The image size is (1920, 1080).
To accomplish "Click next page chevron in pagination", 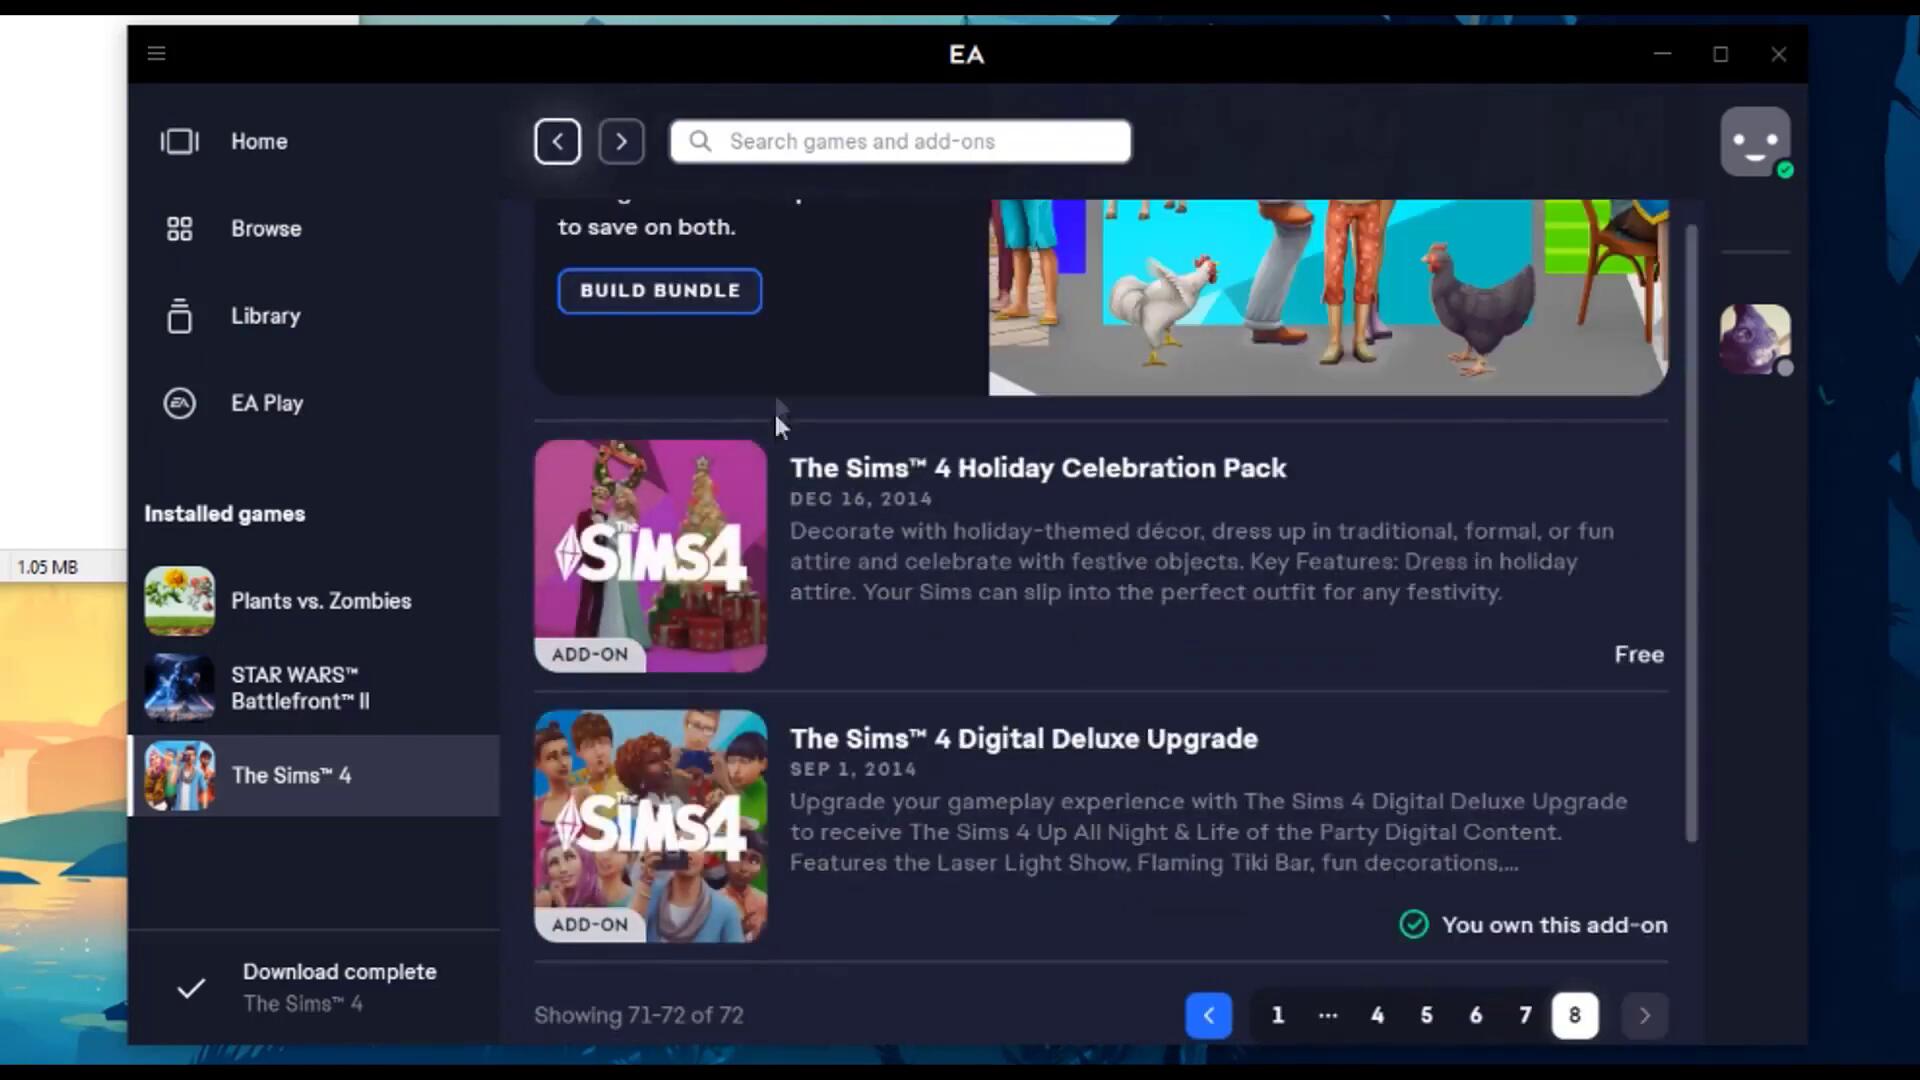I will [x=1644, y=1016].
